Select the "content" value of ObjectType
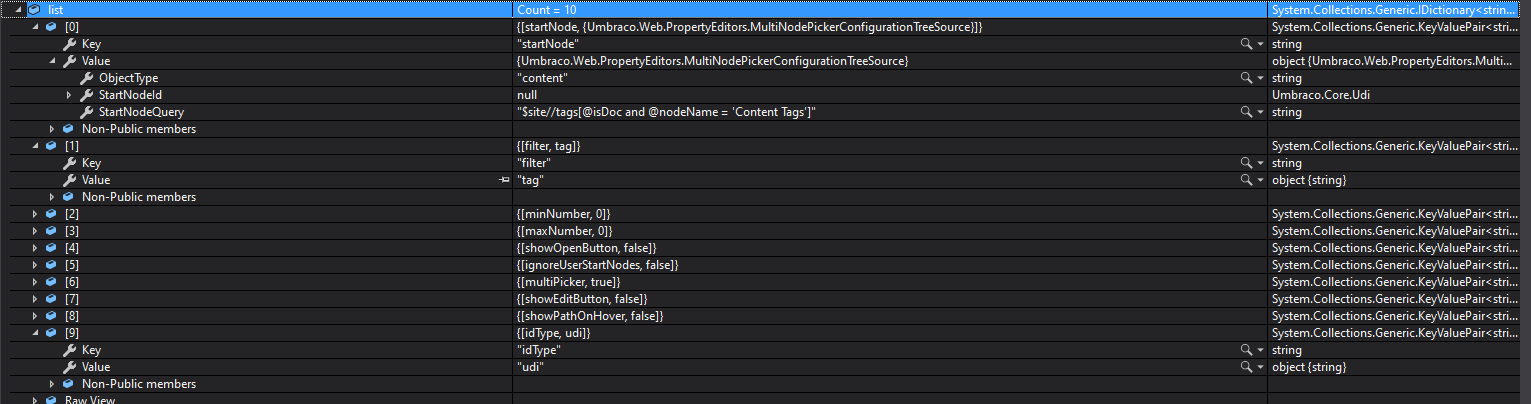Image resolution: width=1531 pixels, height=404 pixels. tap(542, 78)
